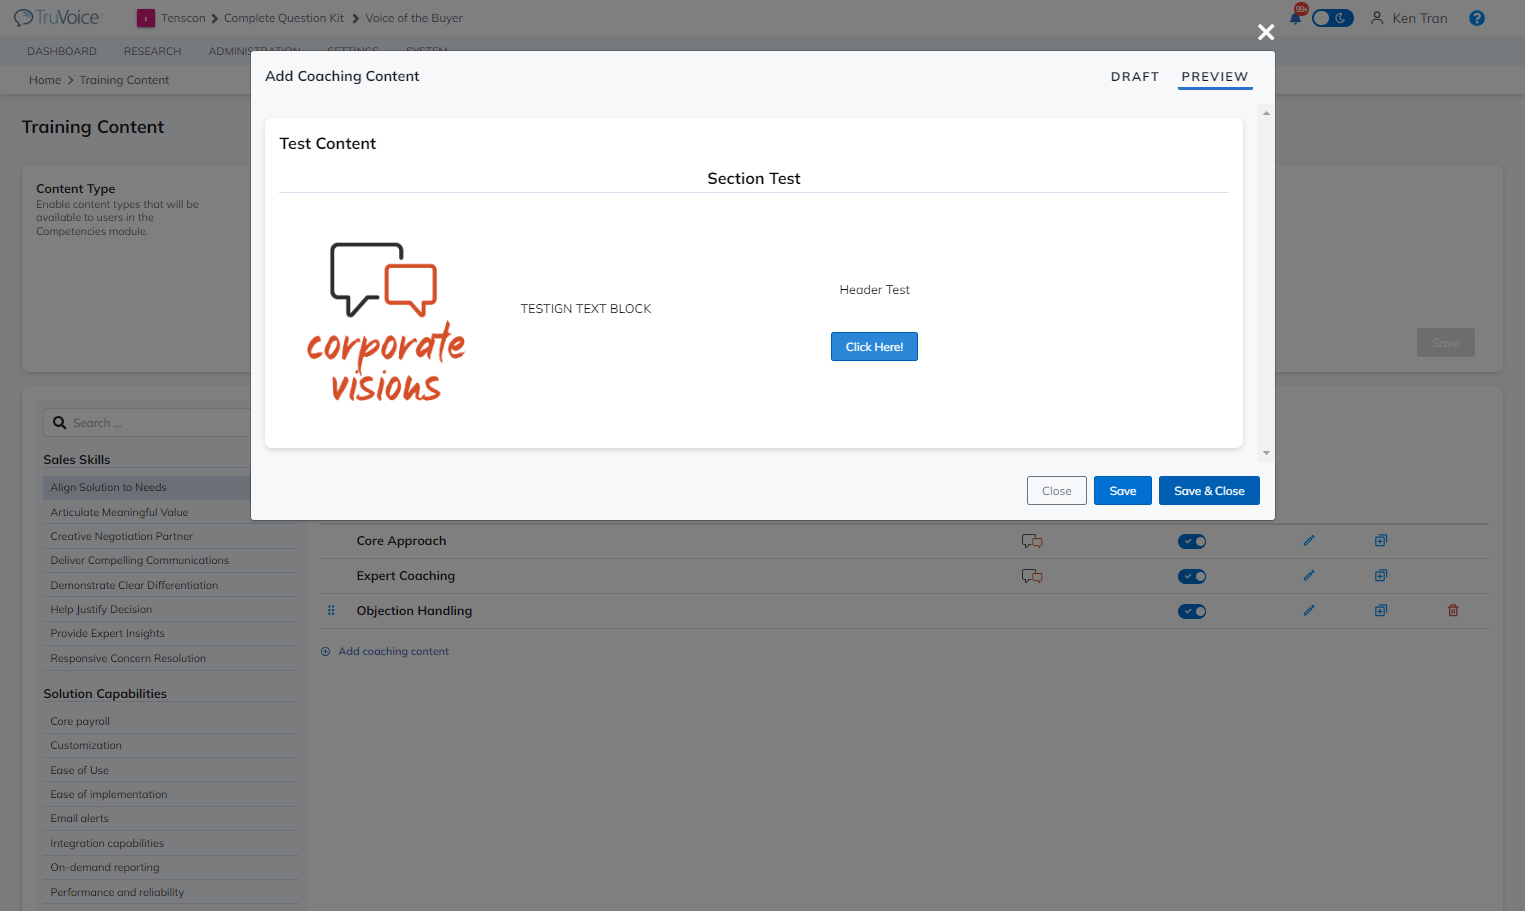This screenshot has height=911, width=1525.
Task: Click the Add coaching content link
Action: coord(393,651)
